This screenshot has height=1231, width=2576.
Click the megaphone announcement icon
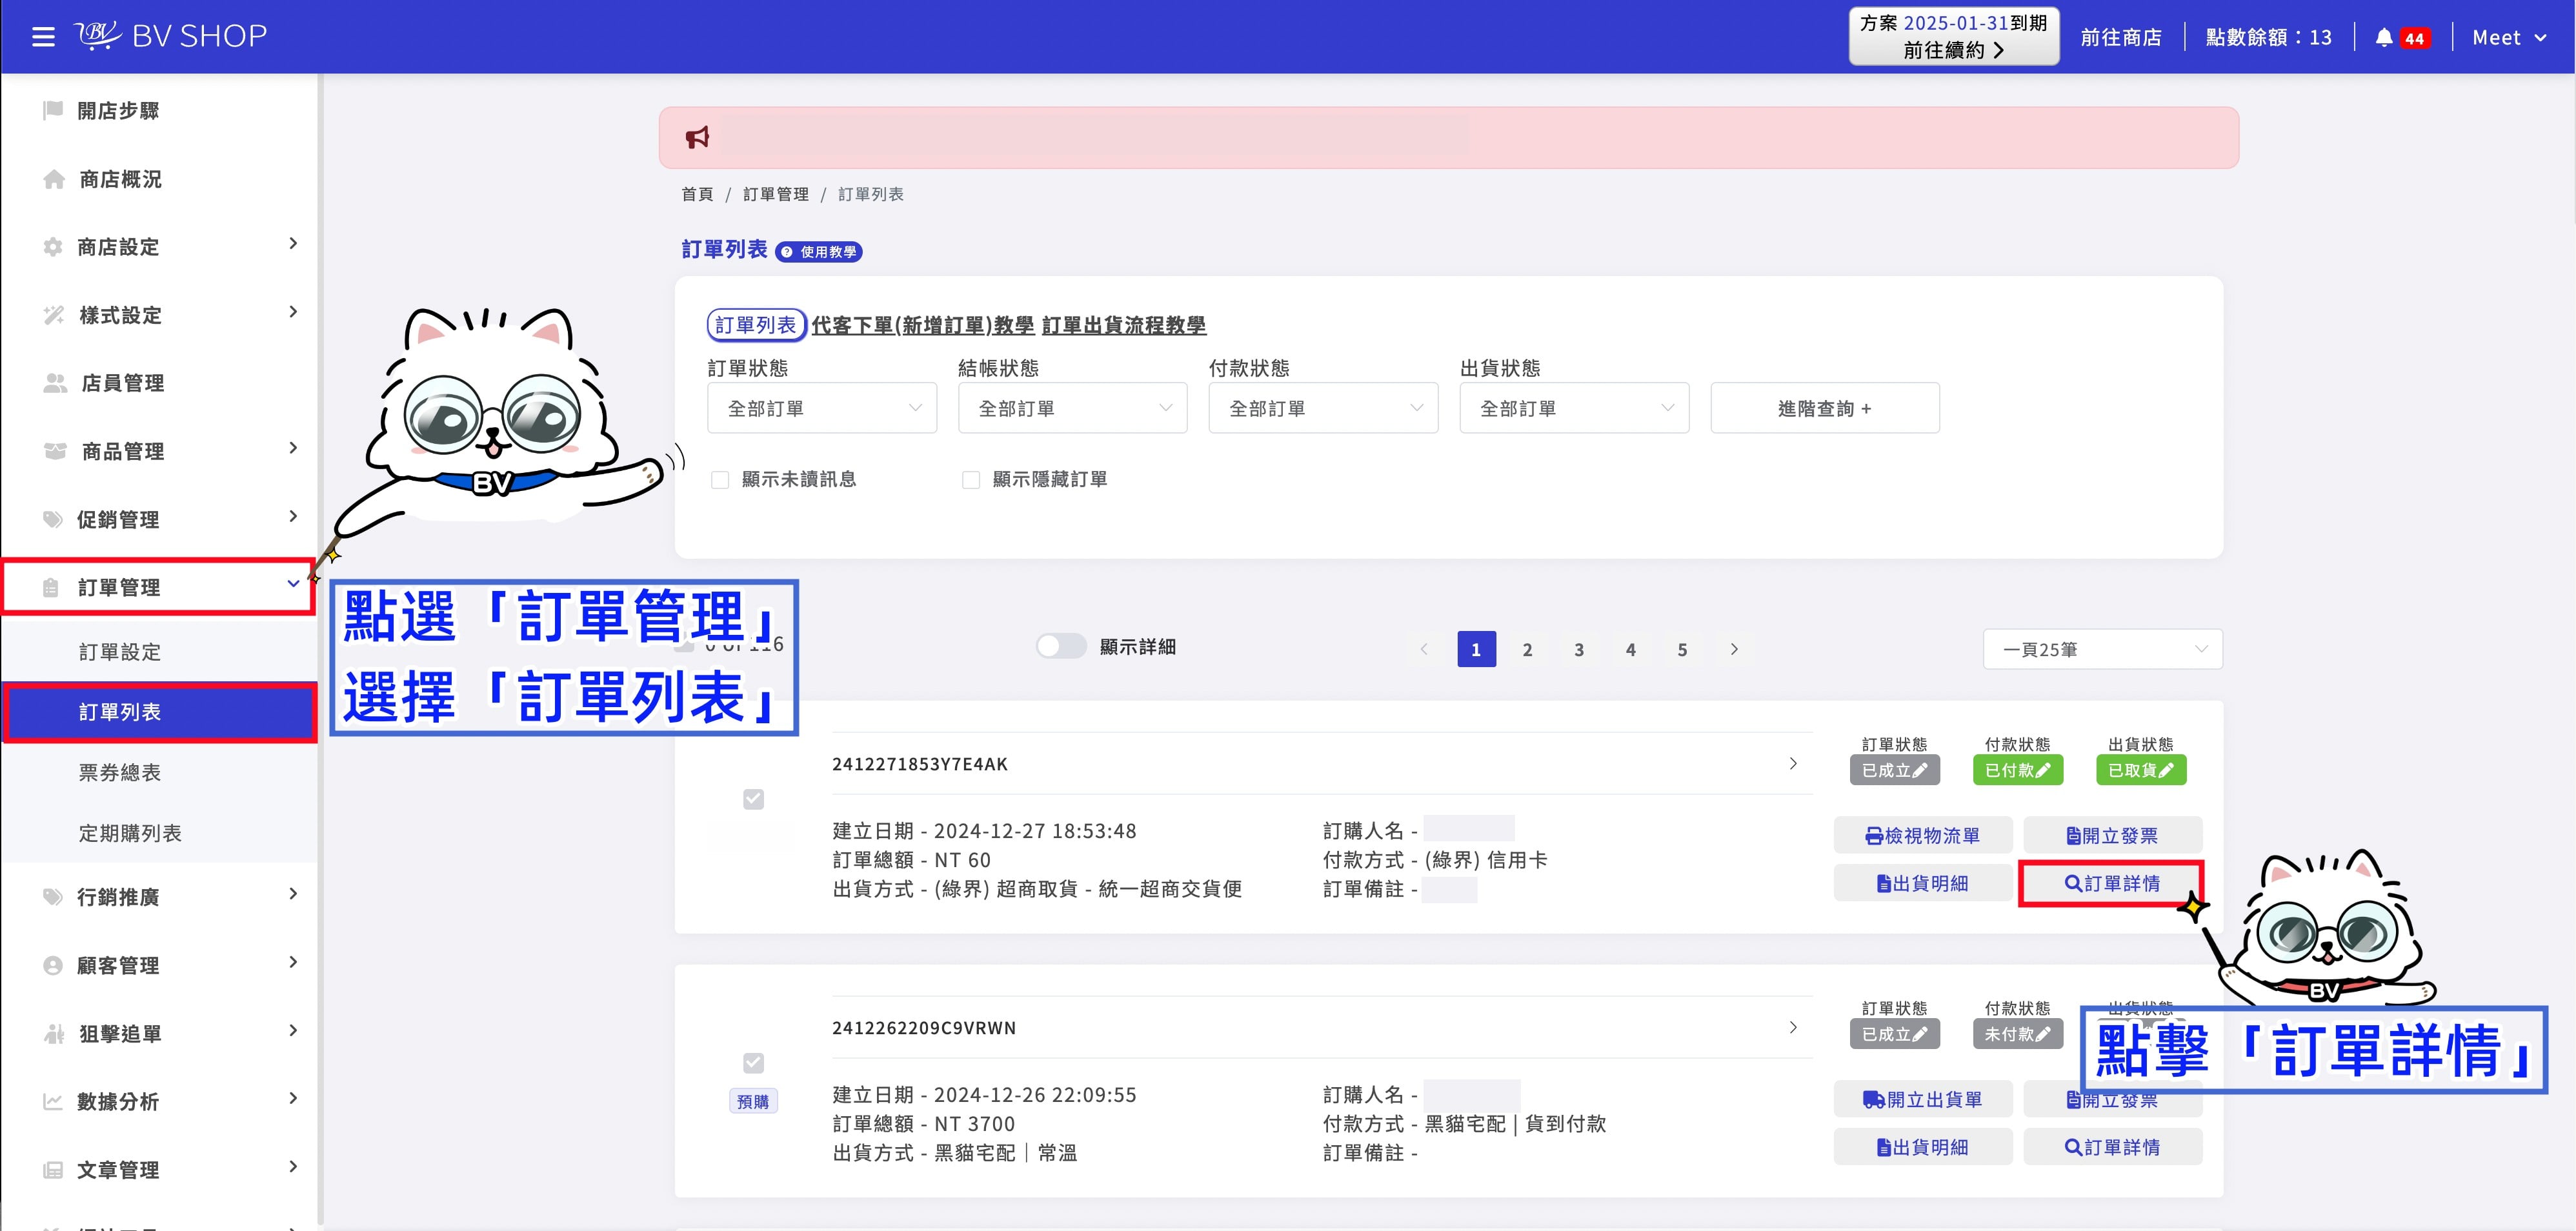697,137
